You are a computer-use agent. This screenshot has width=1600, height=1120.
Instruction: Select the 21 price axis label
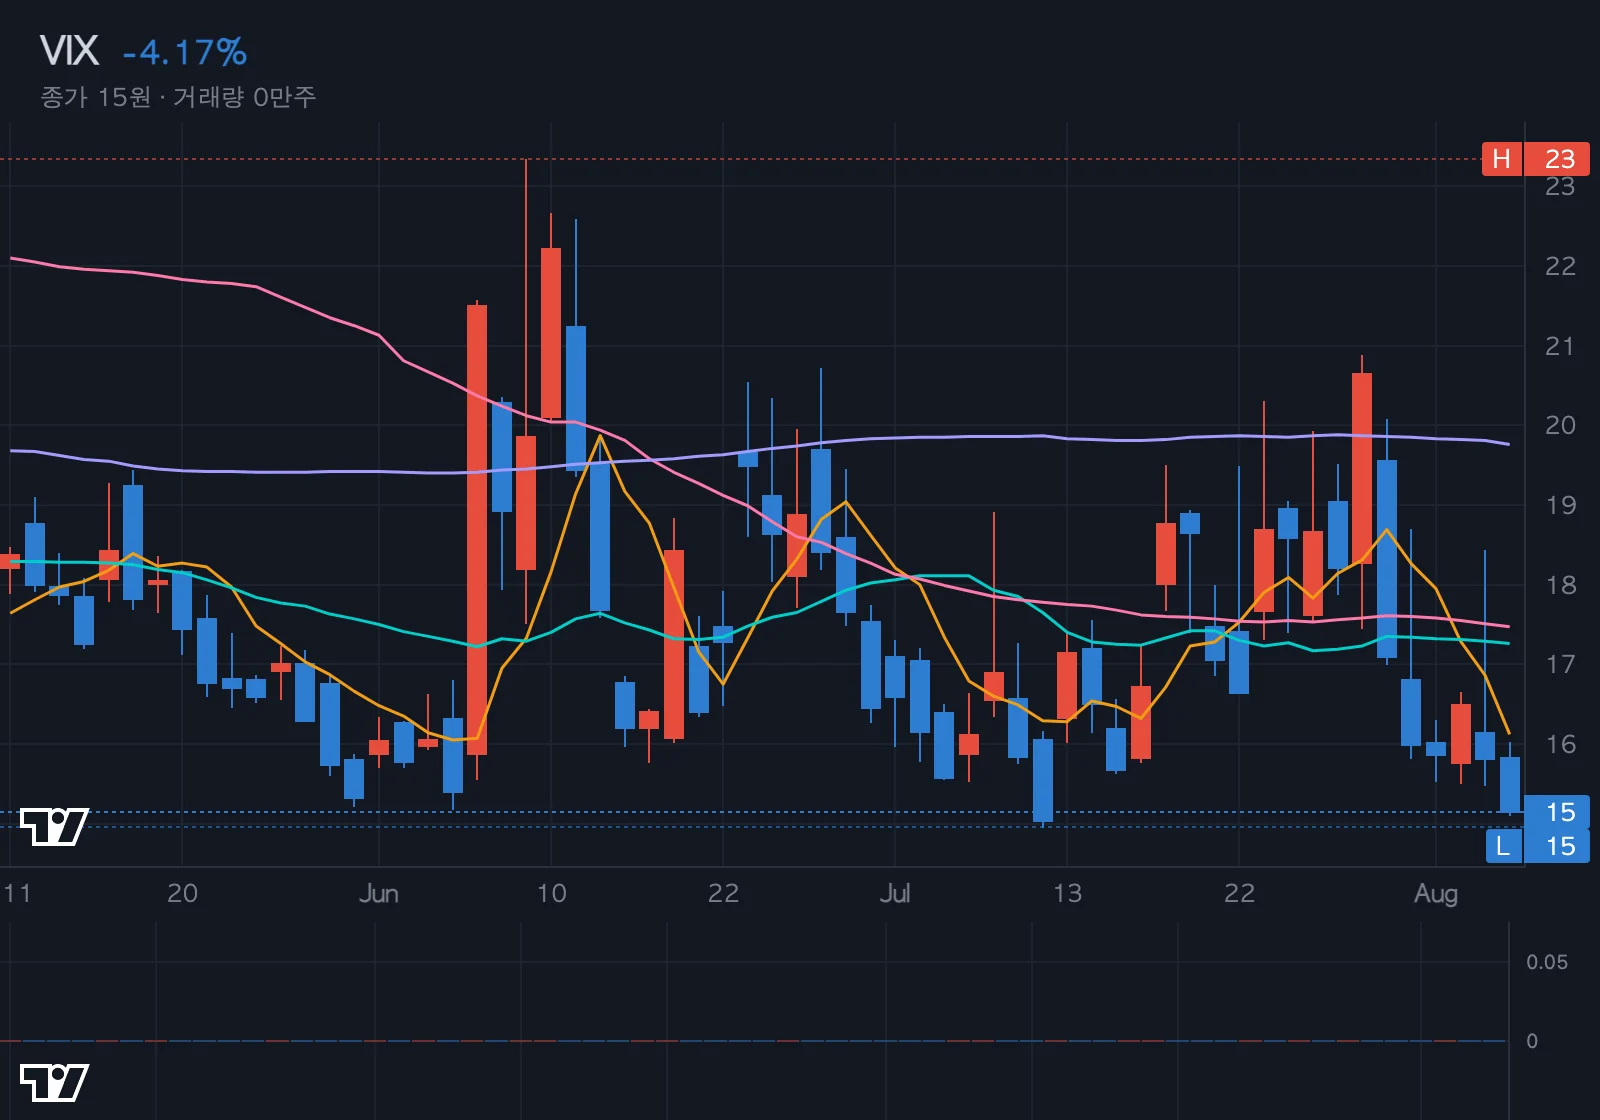1560,346
